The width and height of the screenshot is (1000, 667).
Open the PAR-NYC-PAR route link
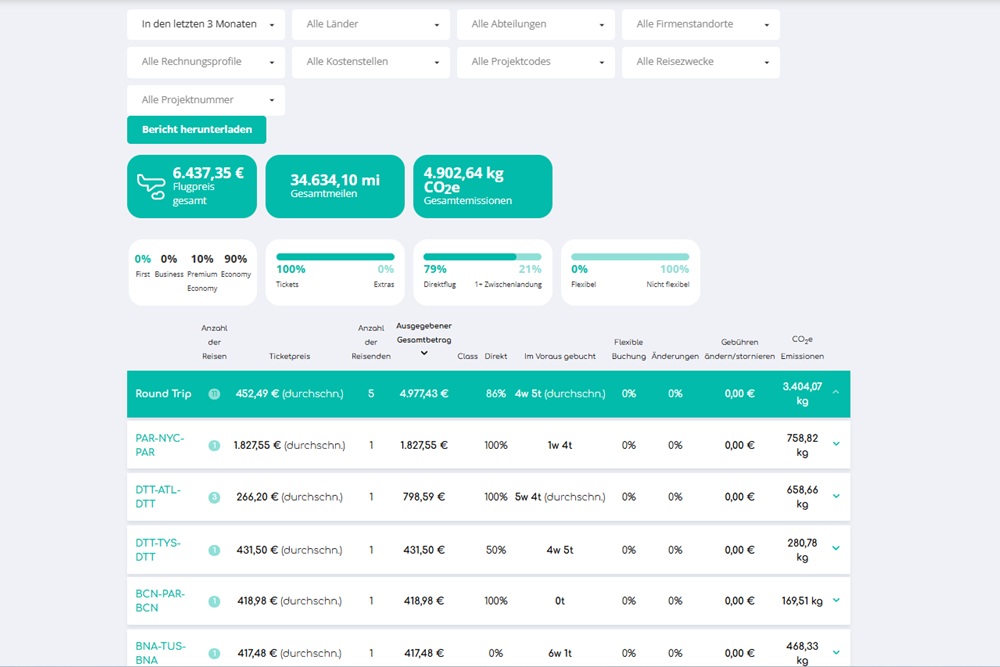click(x=159, y=445)
